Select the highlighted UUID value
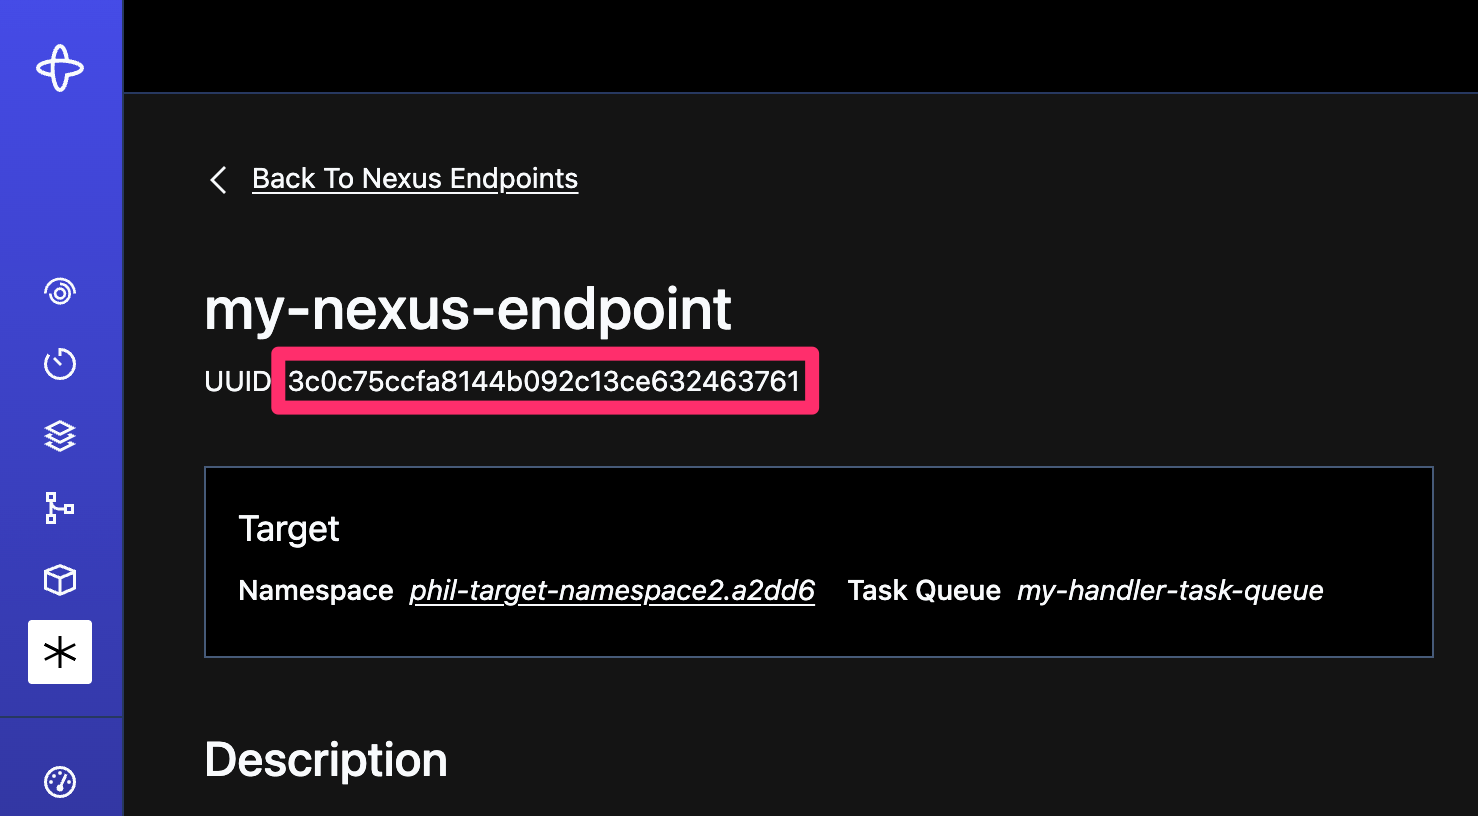This screenshot has width=1478, height=816. pos(544,380)
